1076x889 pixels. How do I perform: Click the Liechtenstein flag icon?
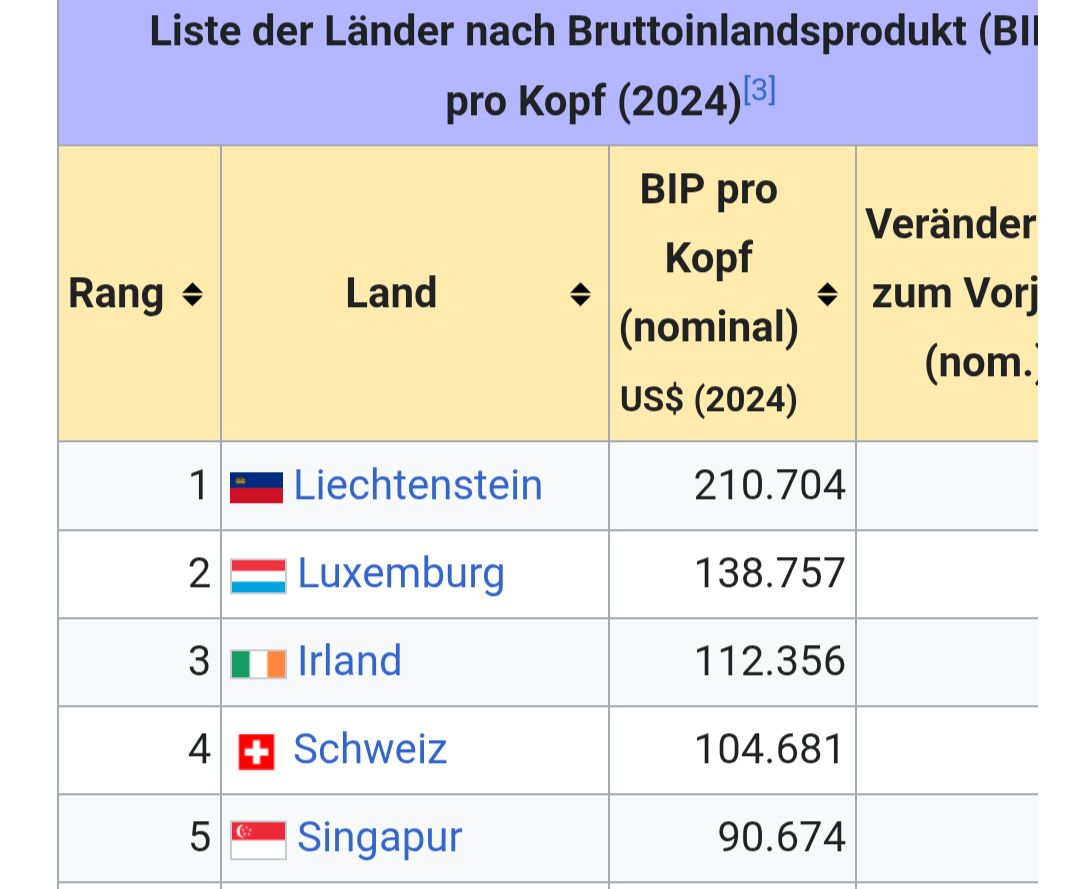(x=256, y=487)
